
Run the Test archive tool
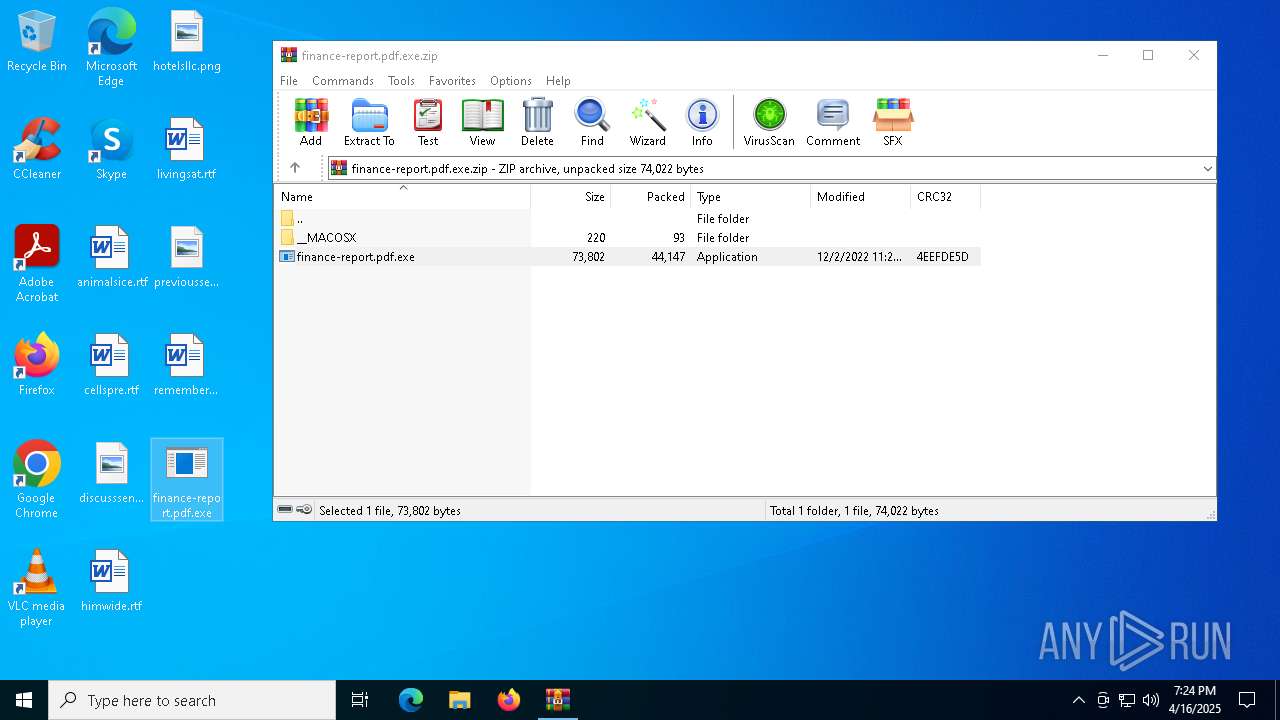(x=428, y=122)
